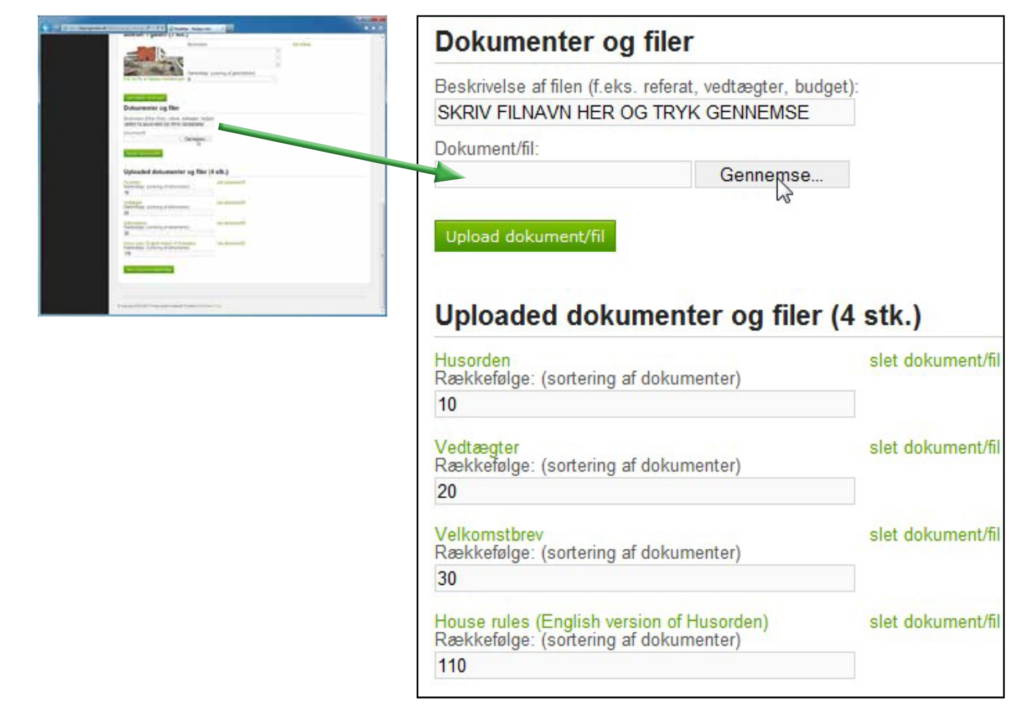The width and height of the screenshot is (1024, 718).
Task: Open the Husorden document link in enlarged view
Action: click(472, 360)
